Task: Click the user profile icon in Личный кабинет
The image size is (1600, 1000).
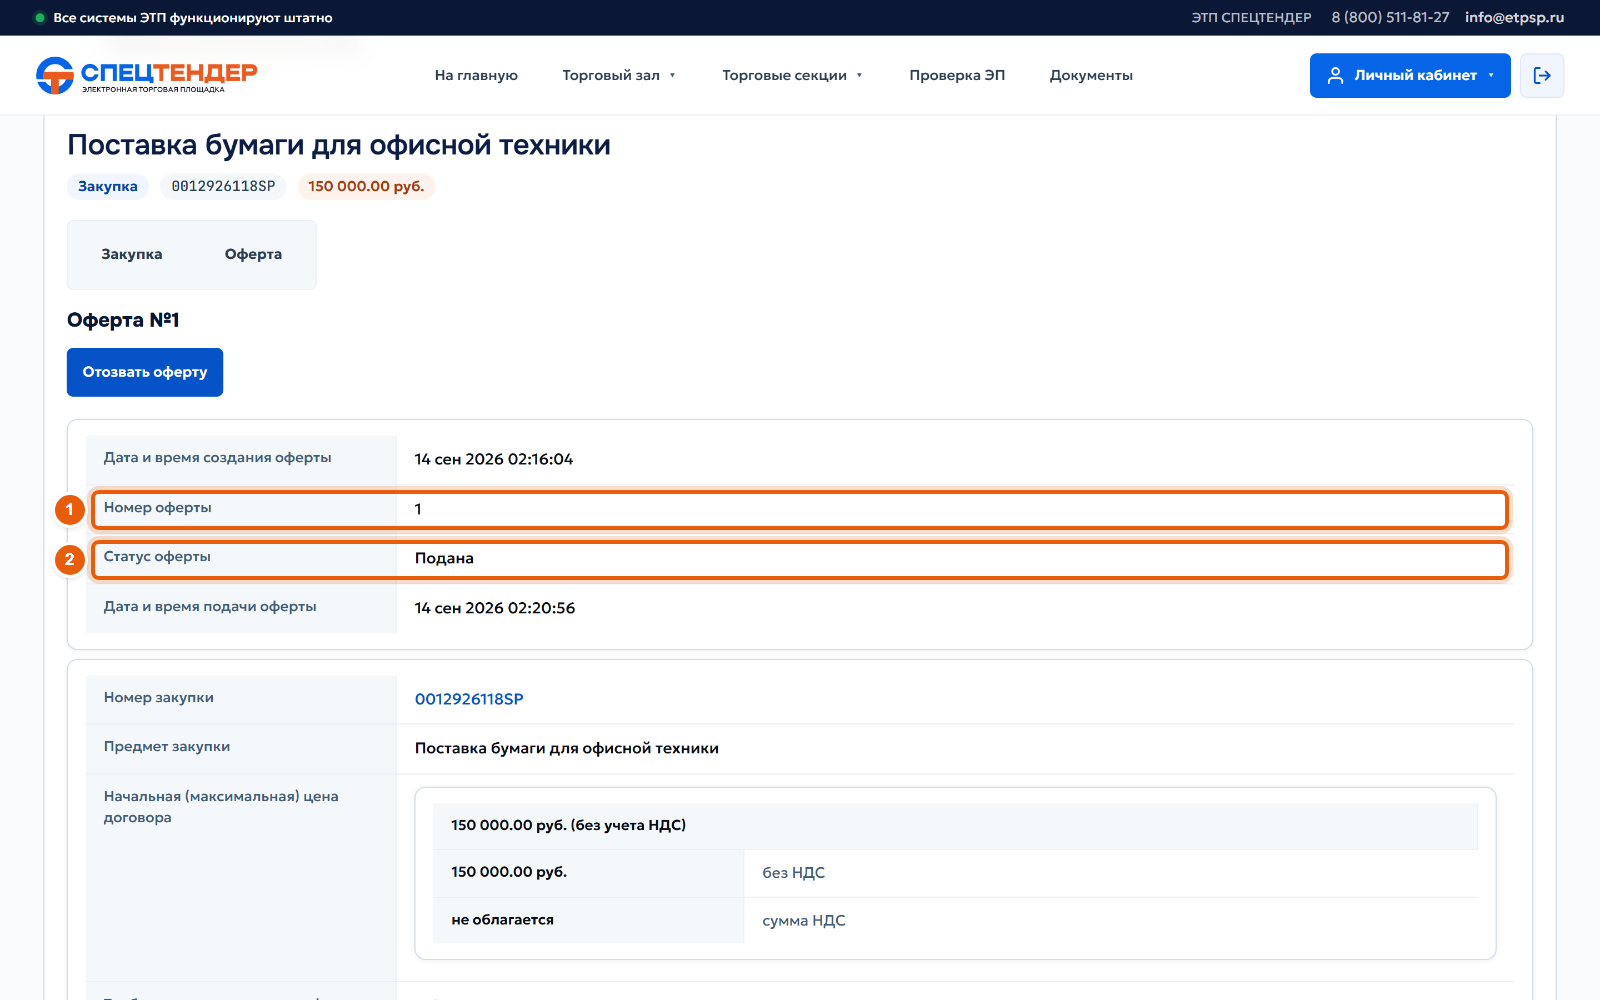Action: [x=1335, y=75]
